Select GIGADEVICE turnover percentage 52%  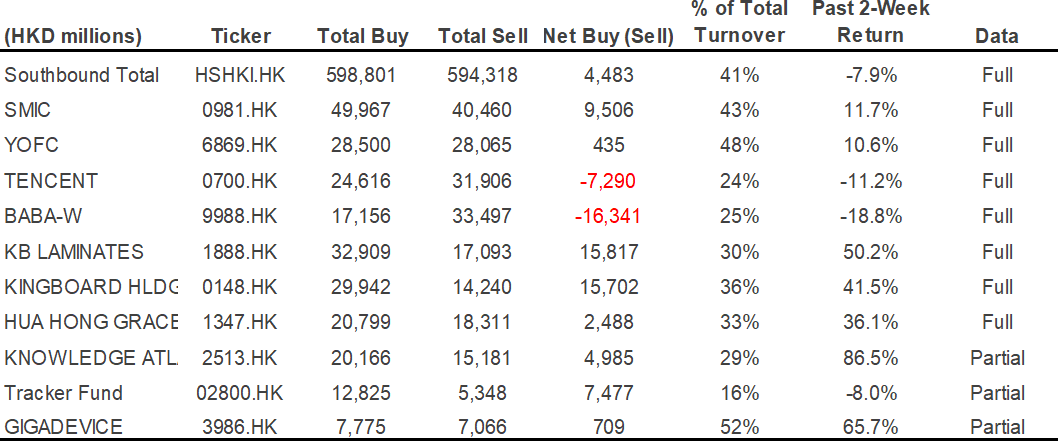[x=740, y=427]
